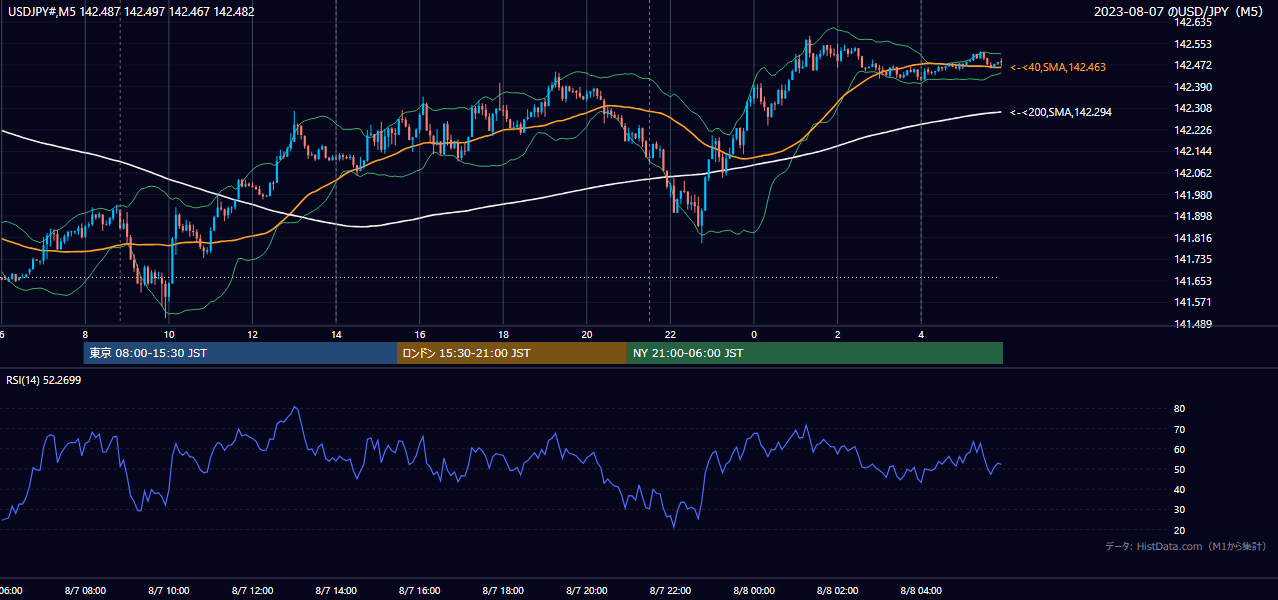Click price axis label 142.472
Screen dimensions: 1278x600
pyautogui.click(x=1191, y=65)
